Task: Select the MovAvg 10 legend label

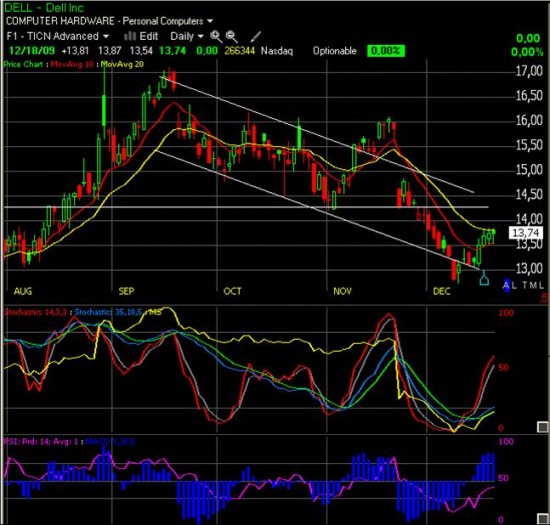Action: 72,64
